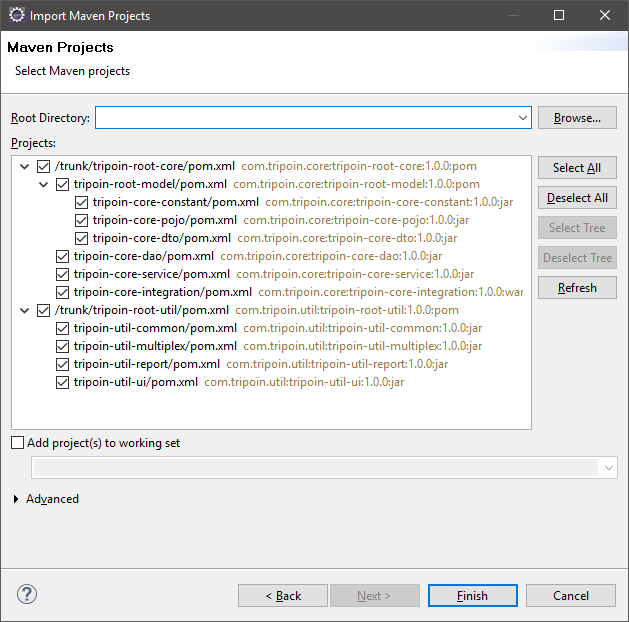
Task: Go Back to previous wizard page
Action: tap(283, 596)
